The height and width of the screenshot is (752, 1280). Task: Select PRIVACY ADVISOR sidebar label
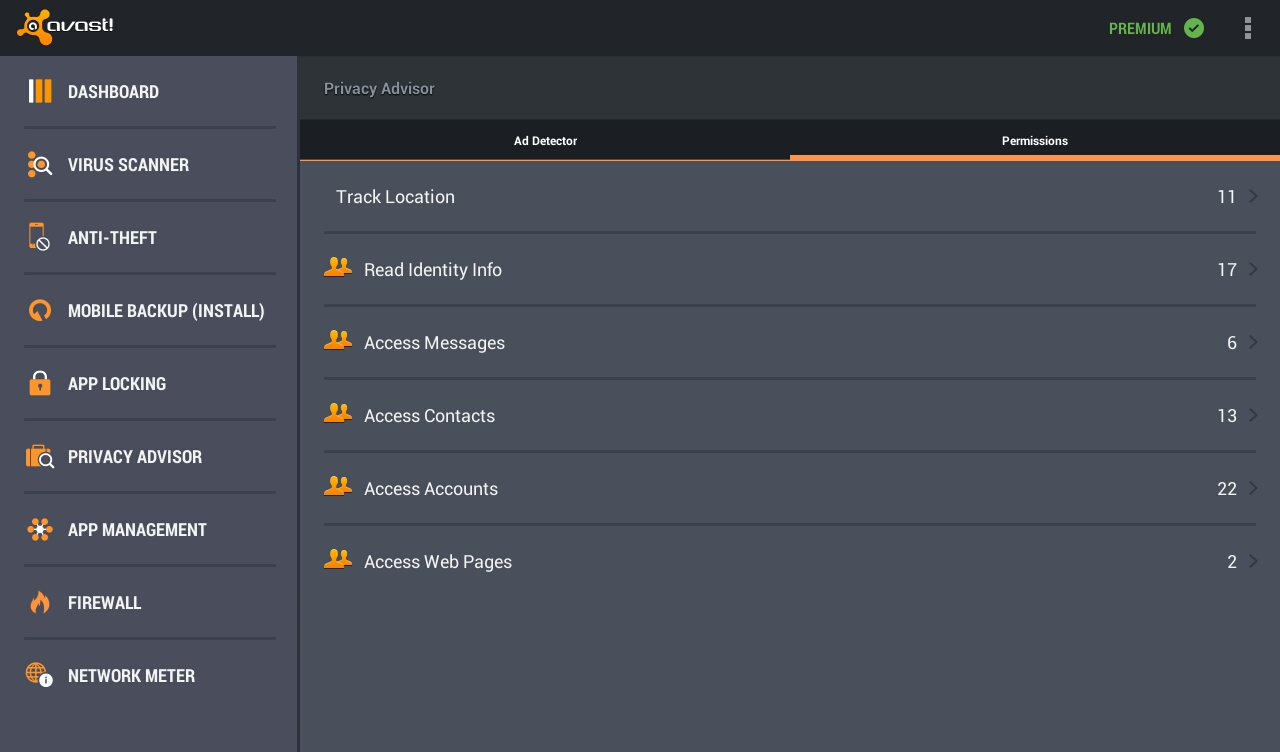(x=135, y=457)
